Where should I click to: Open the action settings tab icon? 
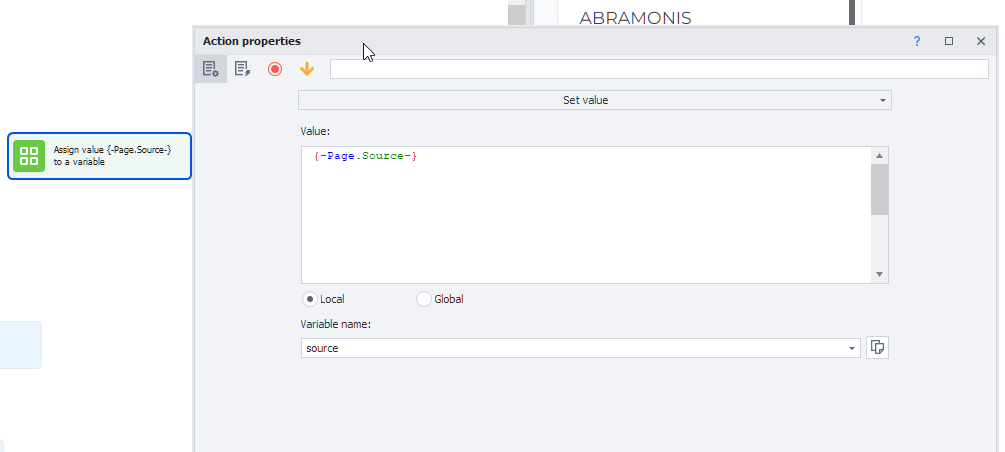coord(210,69)
